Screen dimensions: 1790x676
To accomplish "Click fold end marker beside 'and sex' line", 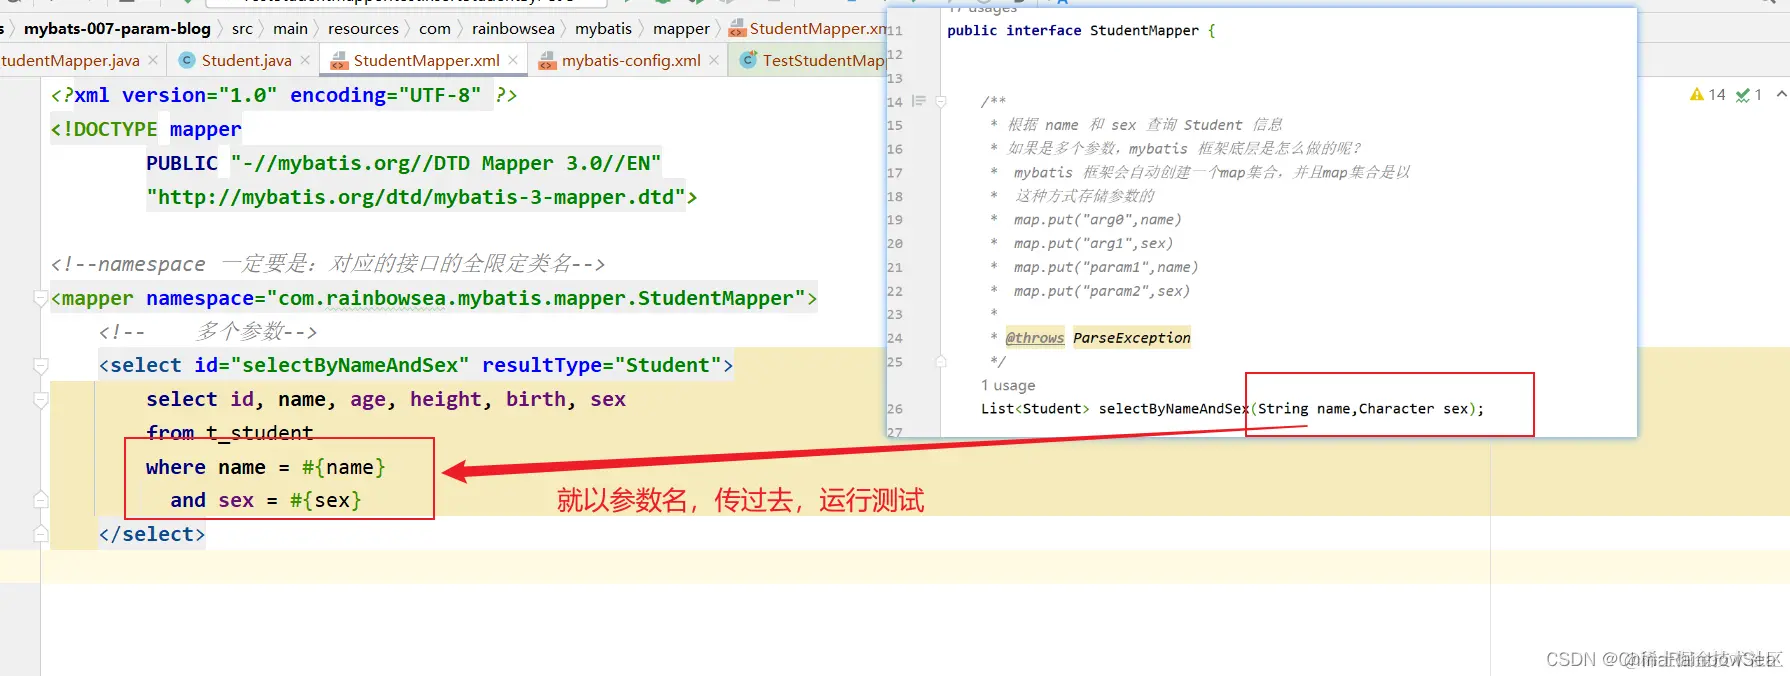I will [41, 499].
